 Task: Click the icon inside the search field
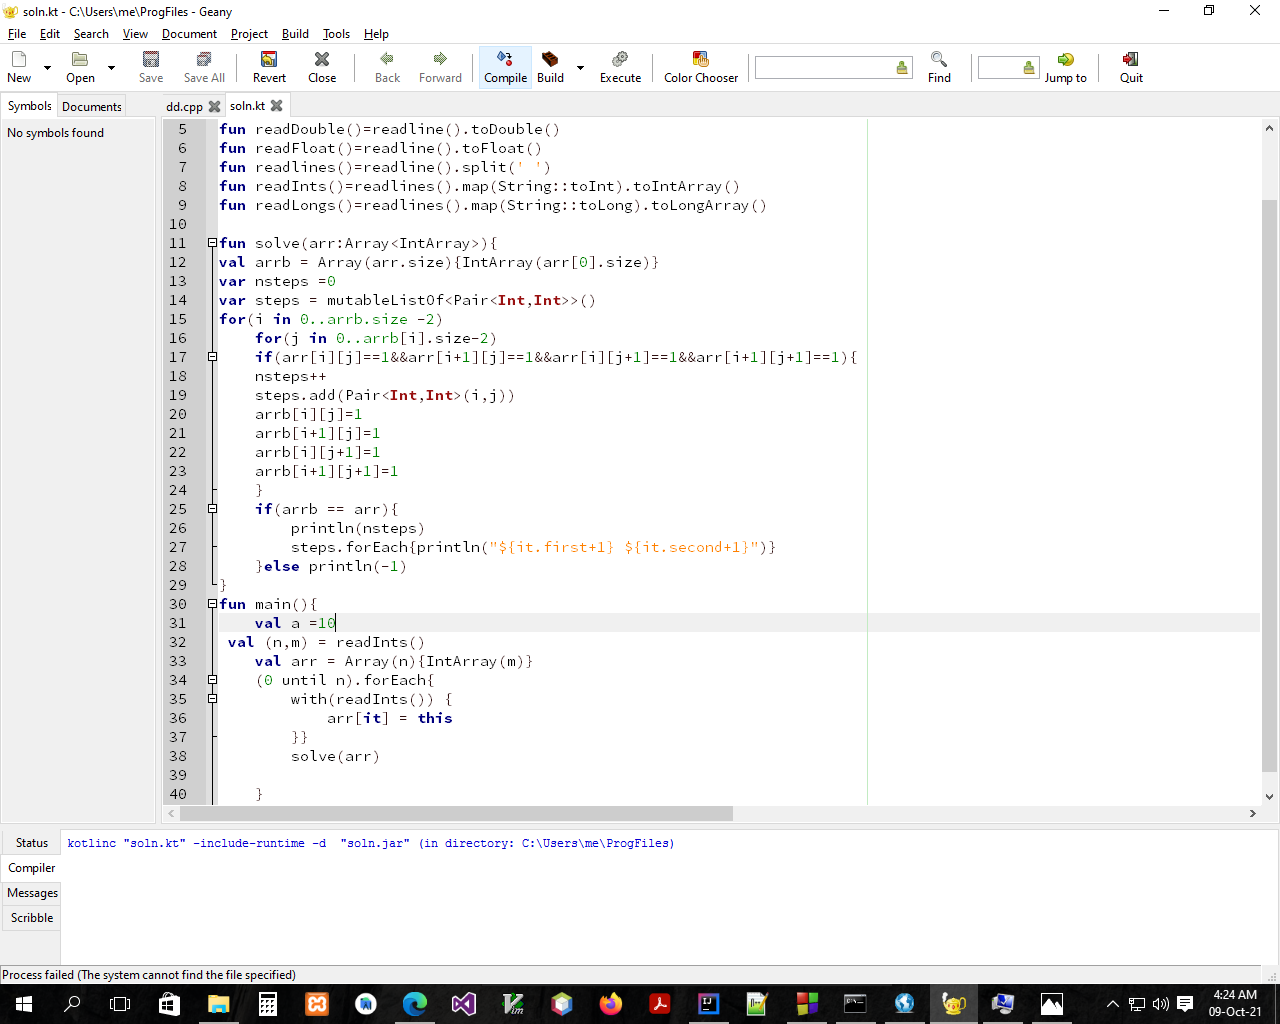pyautogui.click(x=902, y=68)
